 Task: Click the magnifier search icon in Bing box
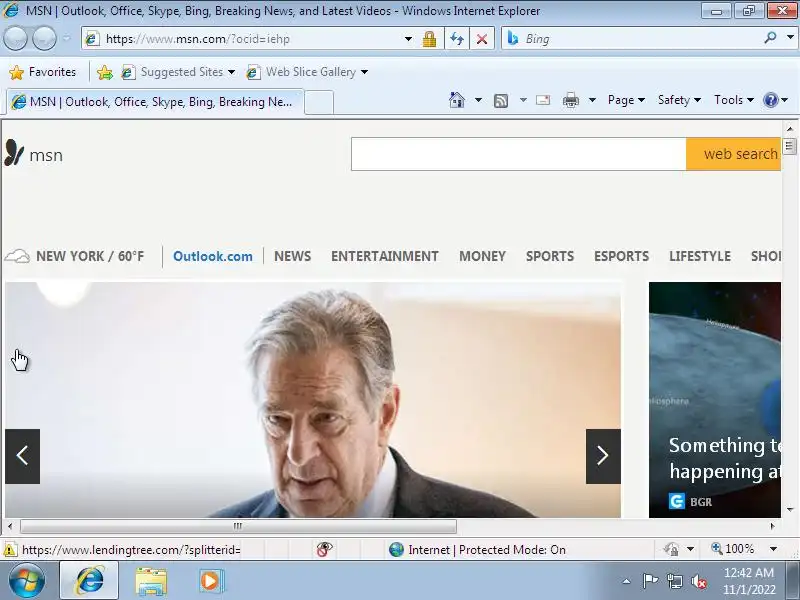pyautogui.click(x=770, y=37)
